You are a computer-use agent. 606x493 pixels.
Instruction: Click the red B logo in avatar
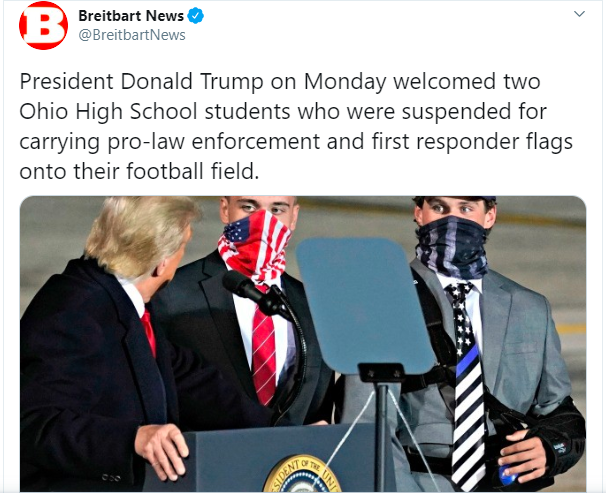pyautogui.click(x=43, y=26)
